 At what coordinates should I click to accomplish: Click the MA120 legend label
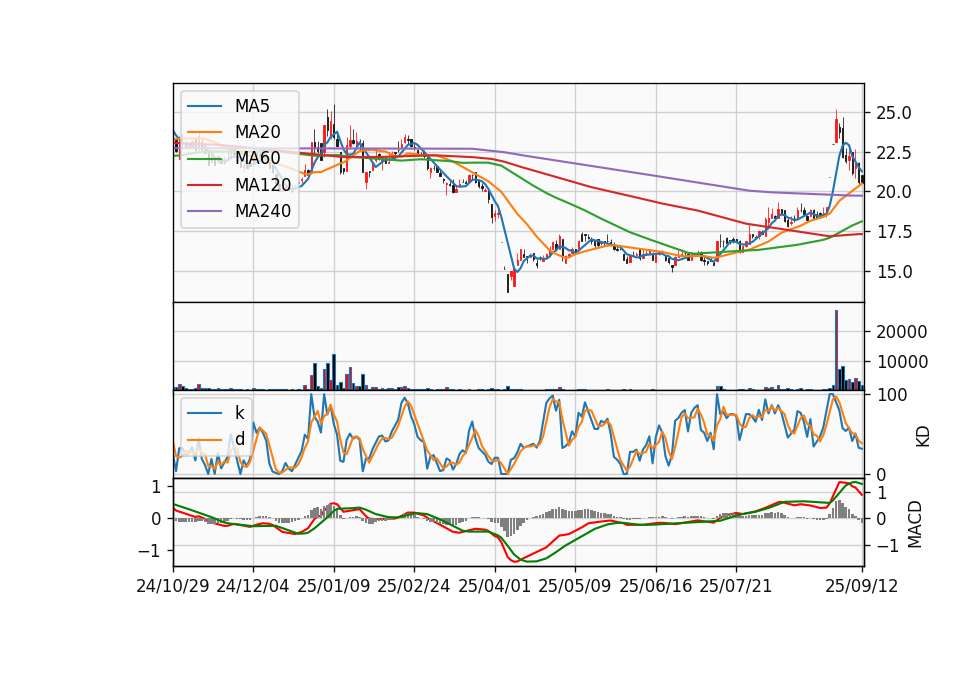click(x=263, y=185)
